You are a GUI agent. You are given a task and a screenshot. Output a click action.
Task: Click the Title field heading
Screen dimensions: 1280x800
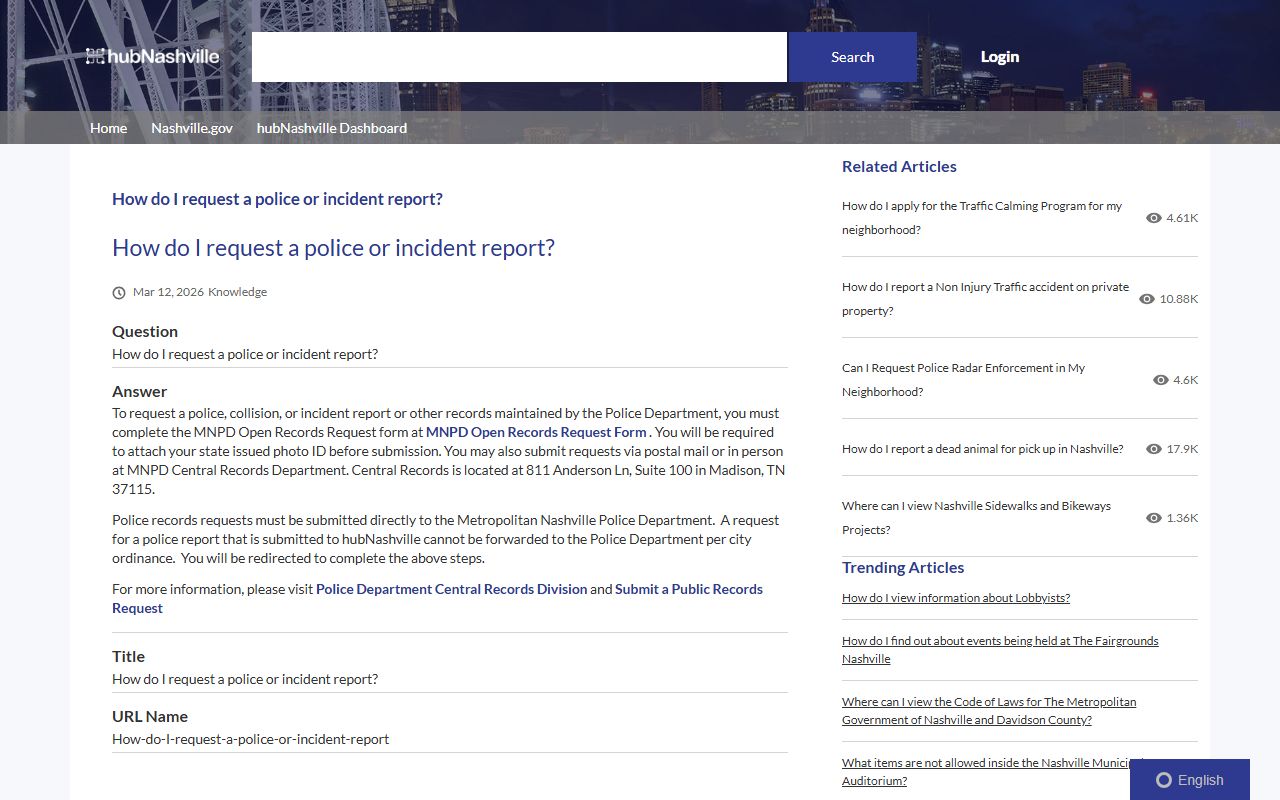tap(128, 657)
